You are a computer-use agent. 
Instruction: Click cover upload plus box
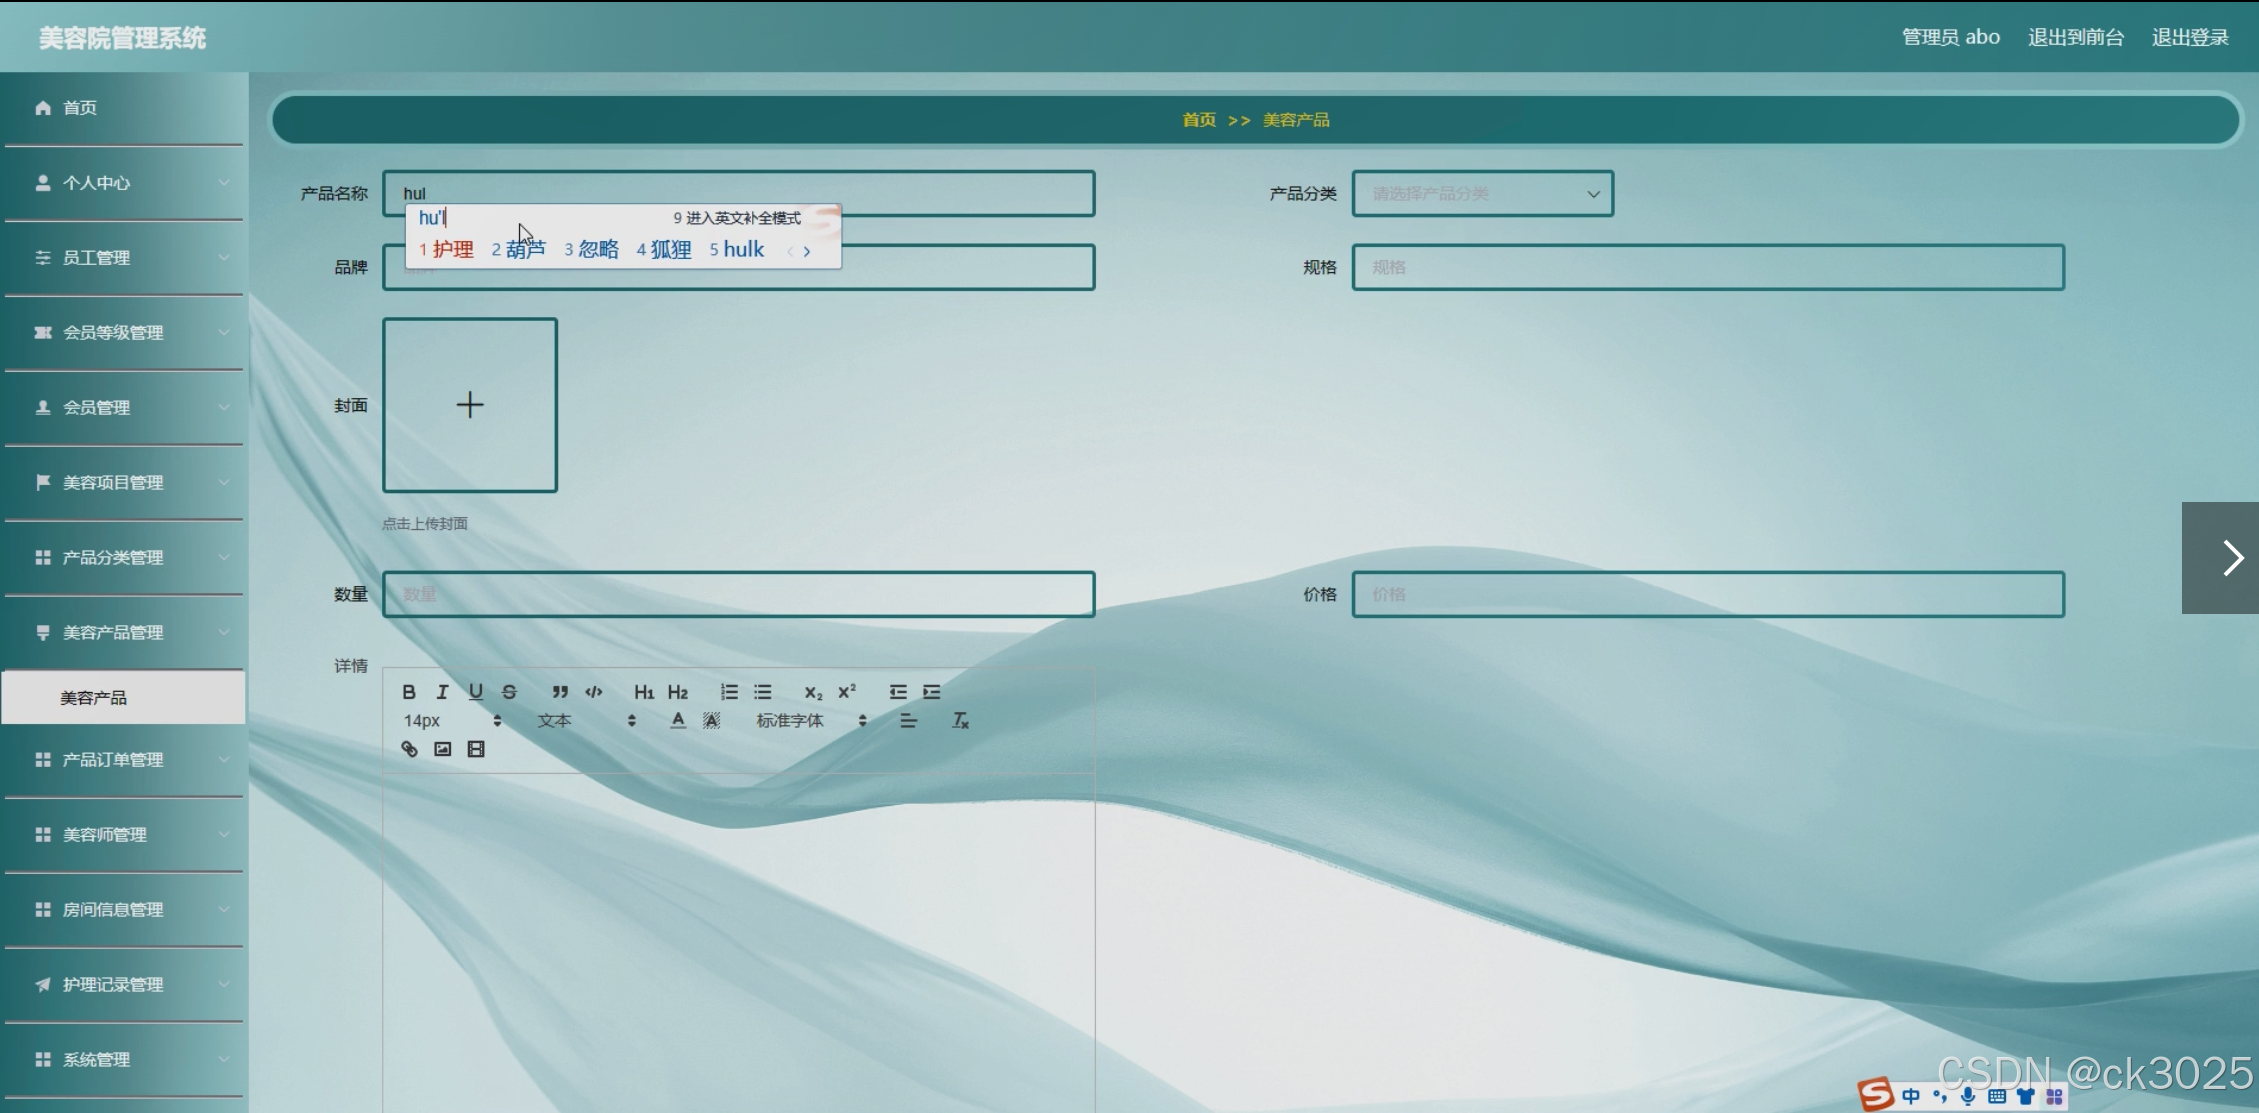pos(470,405)
